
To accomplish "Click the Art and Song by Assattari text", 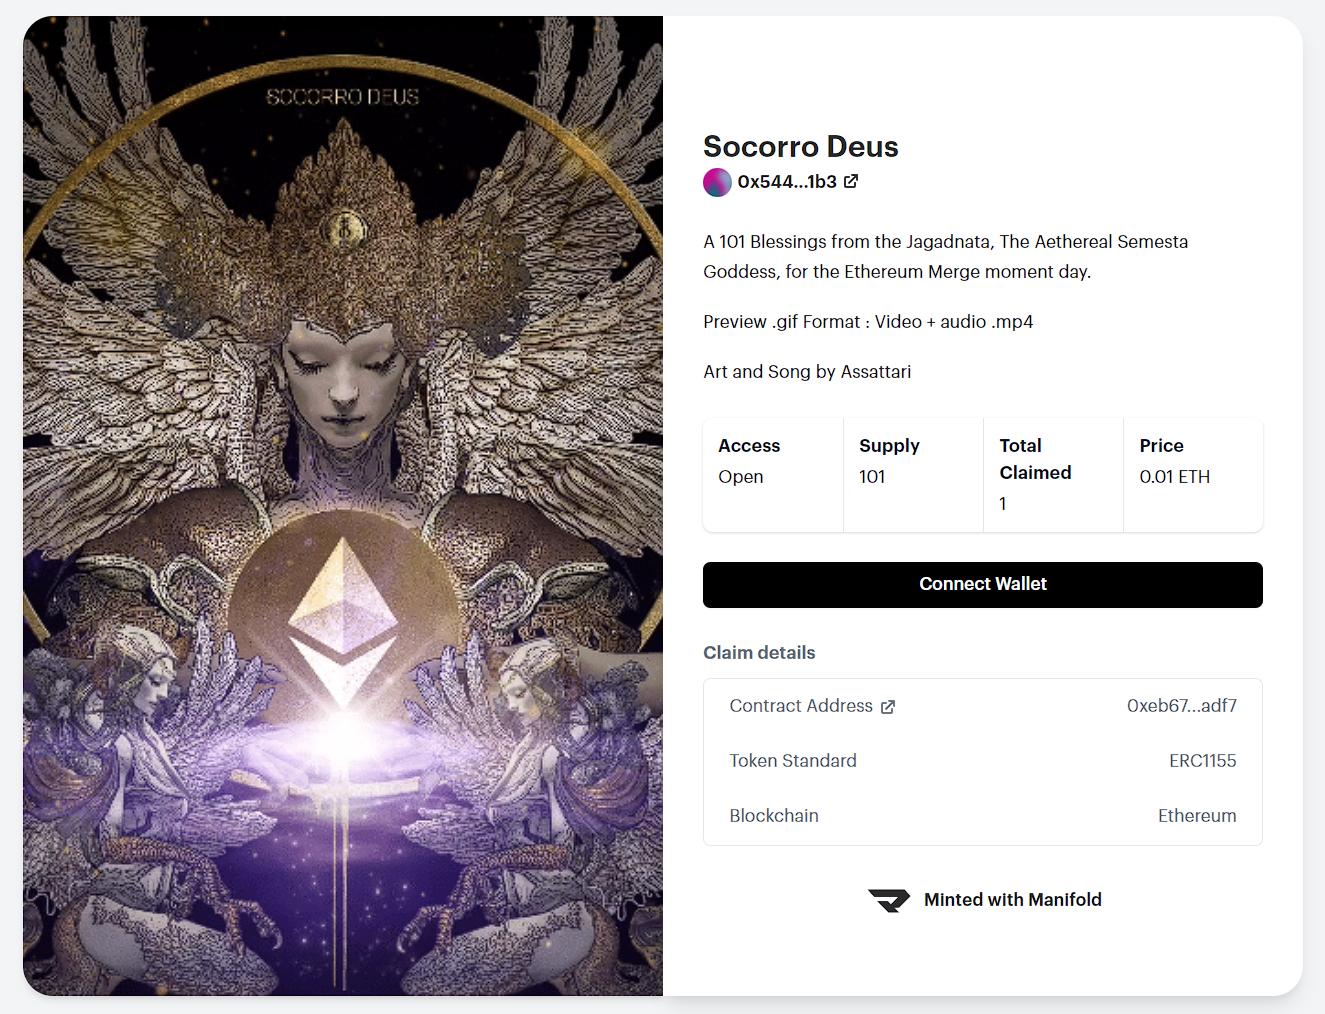I will (807, 372).
